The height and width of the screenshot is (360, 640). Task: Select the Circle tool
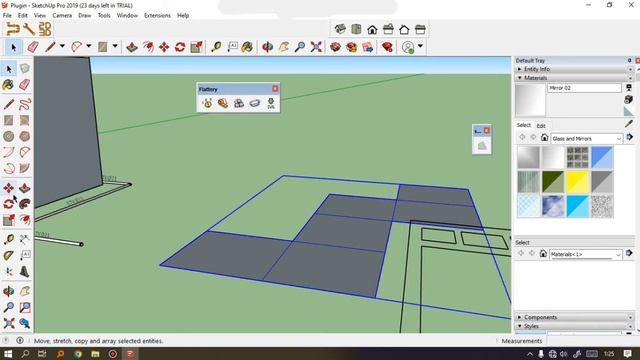click(x=9, y=136)
